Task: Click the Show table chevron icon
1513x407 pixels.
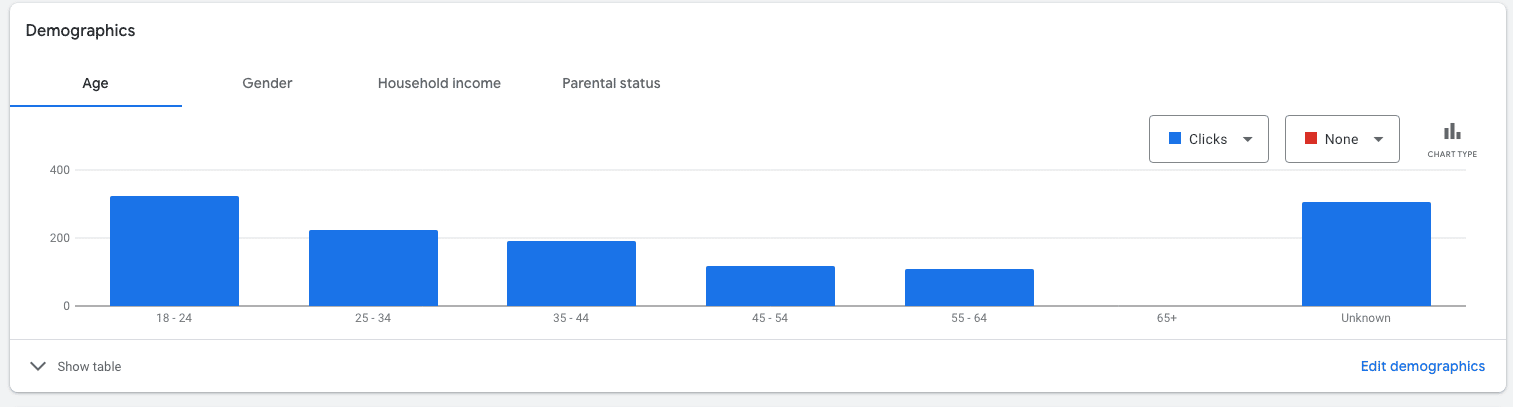Action: (x=38, y=366)
